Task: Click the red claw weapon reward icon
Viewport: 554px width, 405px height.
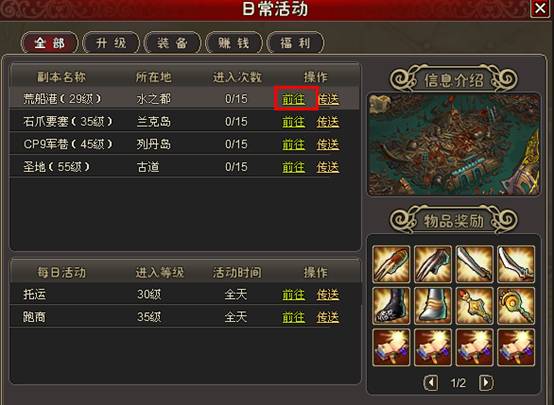Action: tap(391, 264)
